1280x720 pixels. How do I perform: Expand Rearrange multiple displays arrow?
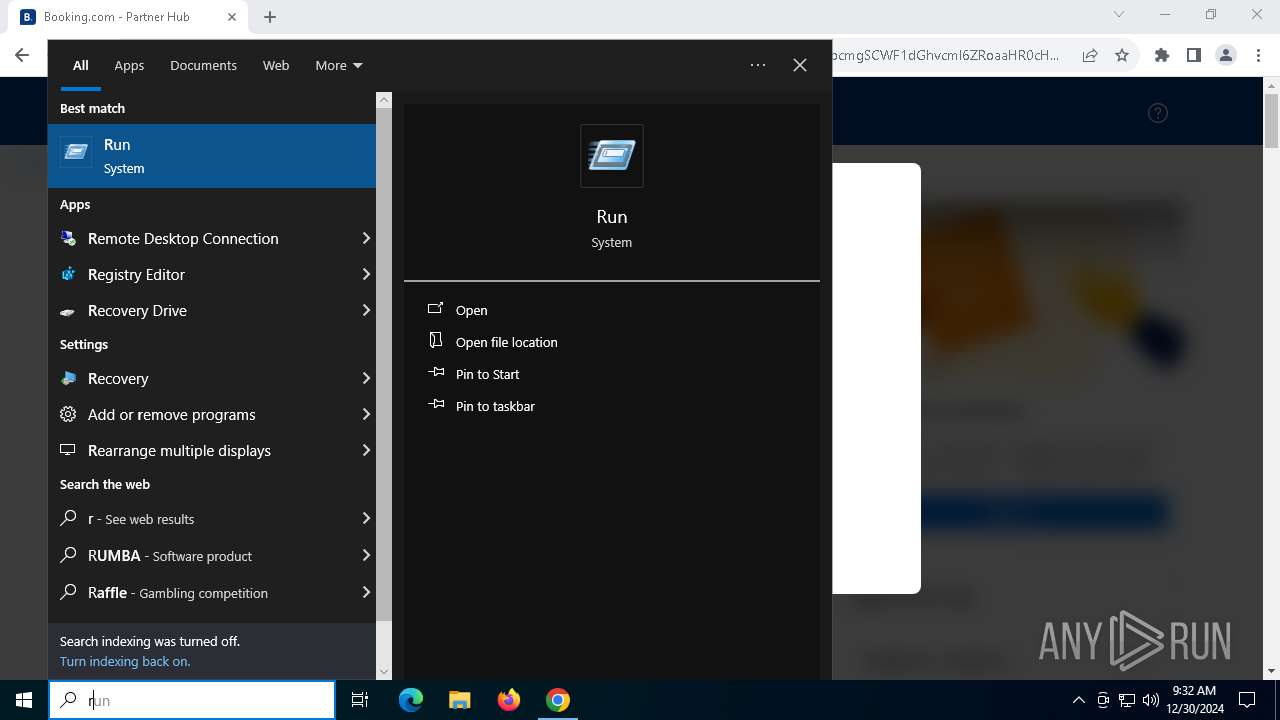(x=366, y=450)
